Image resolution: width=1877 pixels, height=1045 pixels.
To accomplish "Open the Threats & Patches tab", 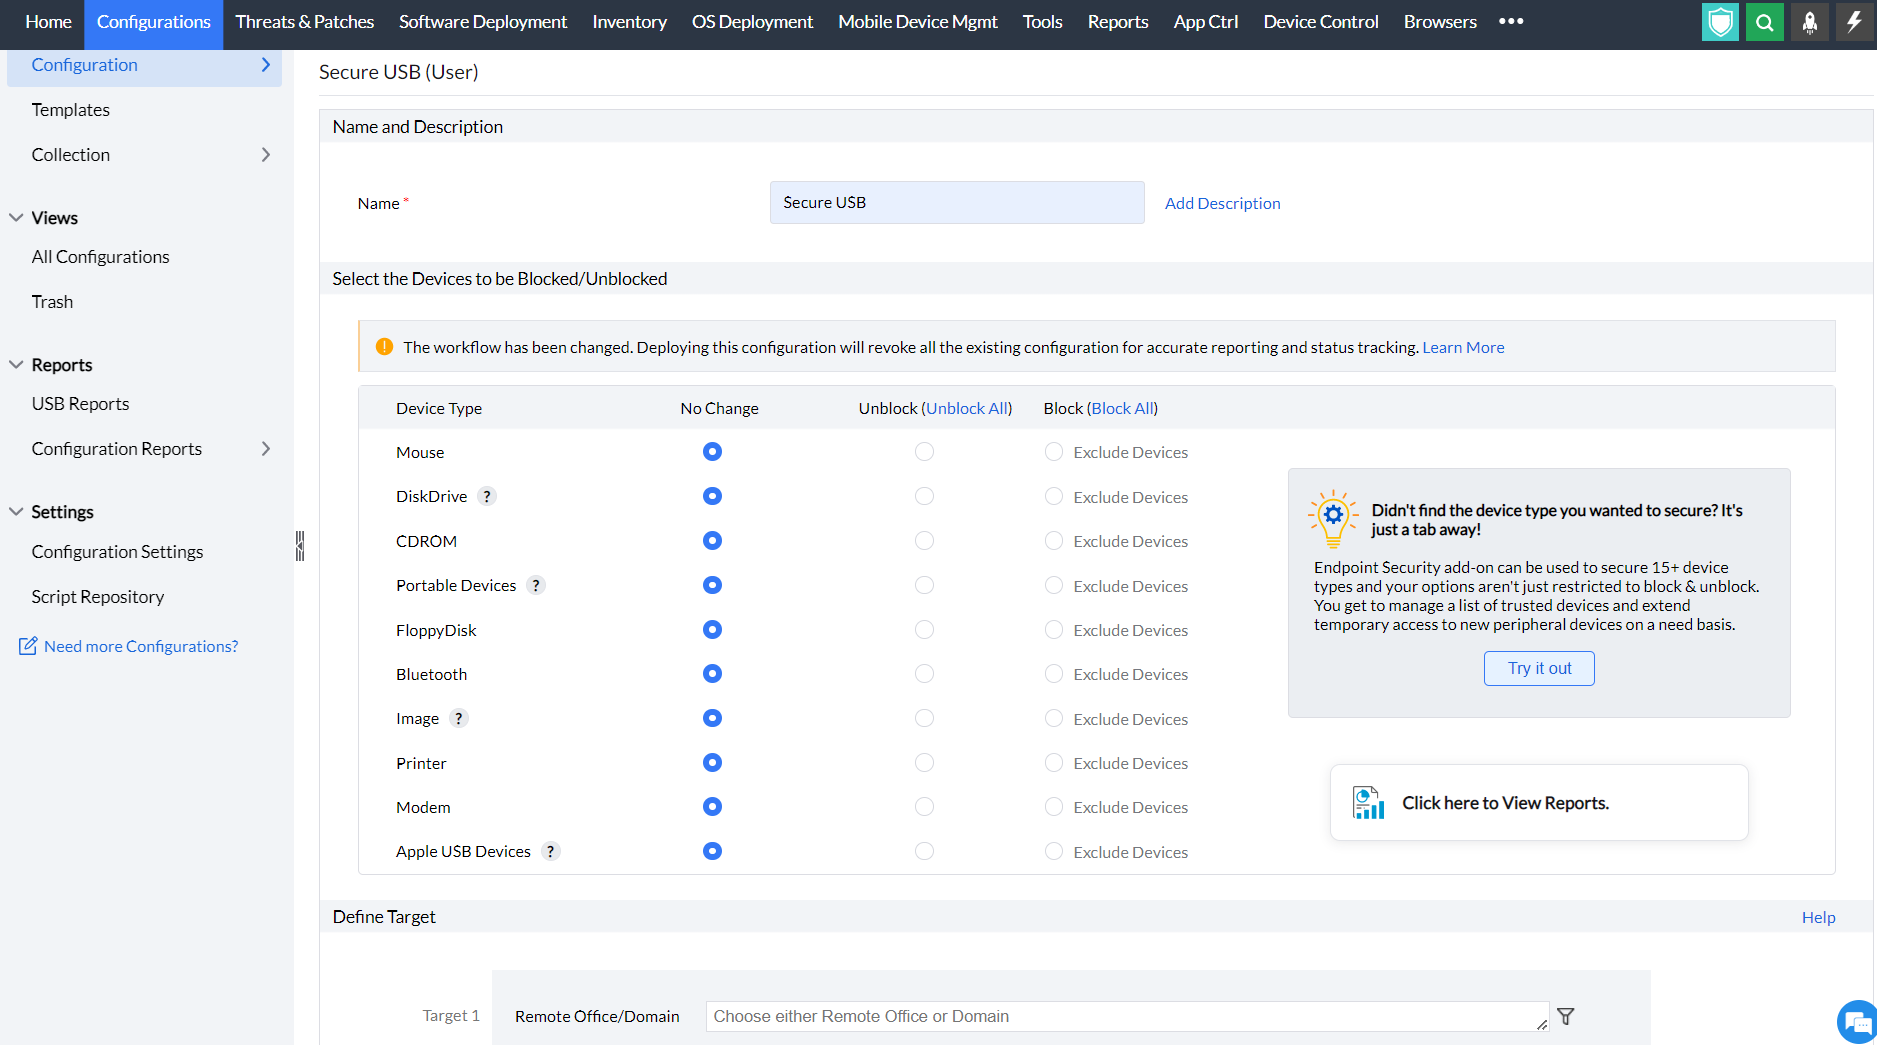I will [x=304, y=22].
